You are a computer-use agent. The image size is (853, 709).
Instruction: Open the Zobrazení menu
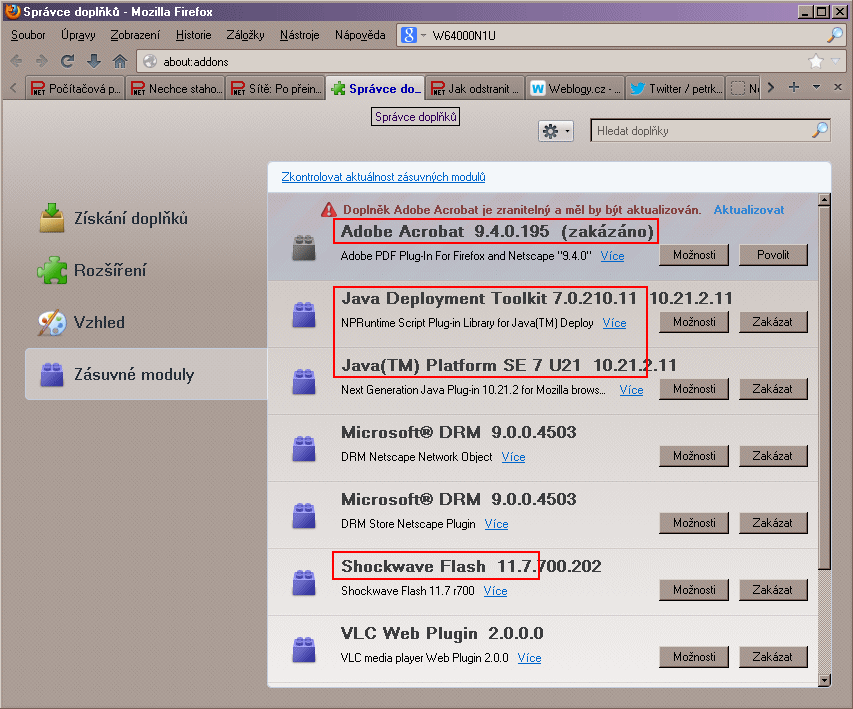135,35
